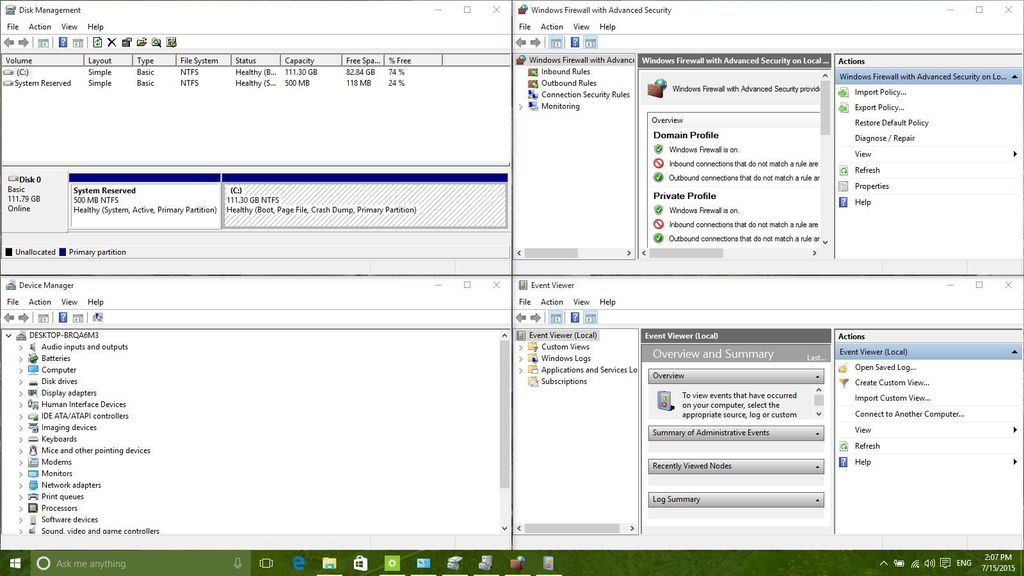Screen dimensions: 1024x576
Task: Select Inbound Rules in the Firewall tree
Action: pyautogui.click(x=565, y=70)
